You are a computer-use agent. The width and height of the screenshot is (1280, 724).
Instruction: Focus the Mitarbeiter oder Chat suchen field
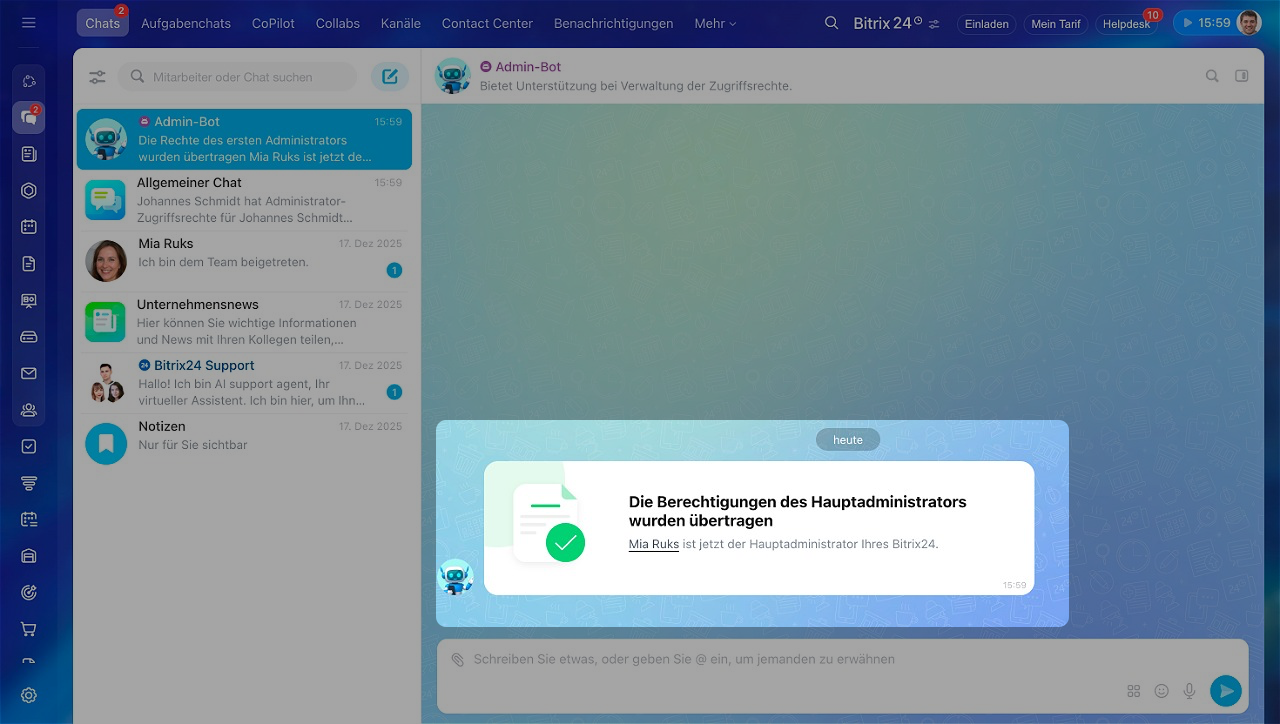click(x=237, y=77)
